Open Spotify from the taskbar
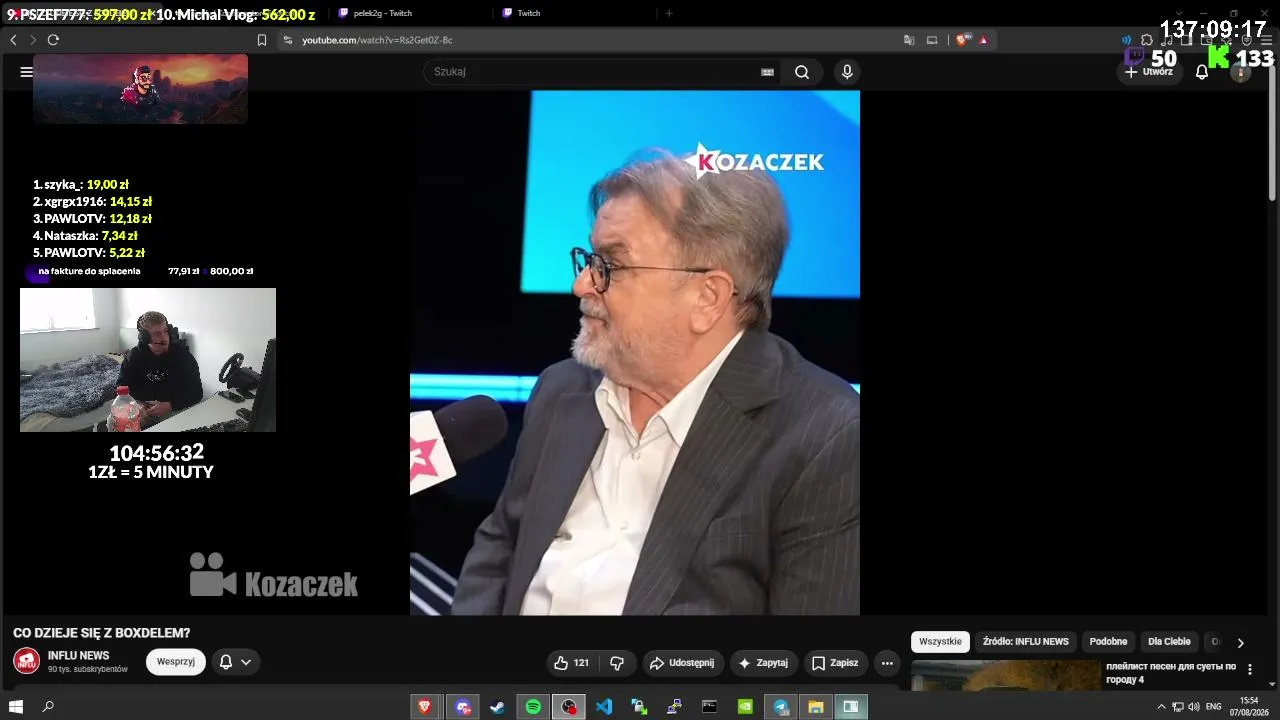 click(533, 707)
